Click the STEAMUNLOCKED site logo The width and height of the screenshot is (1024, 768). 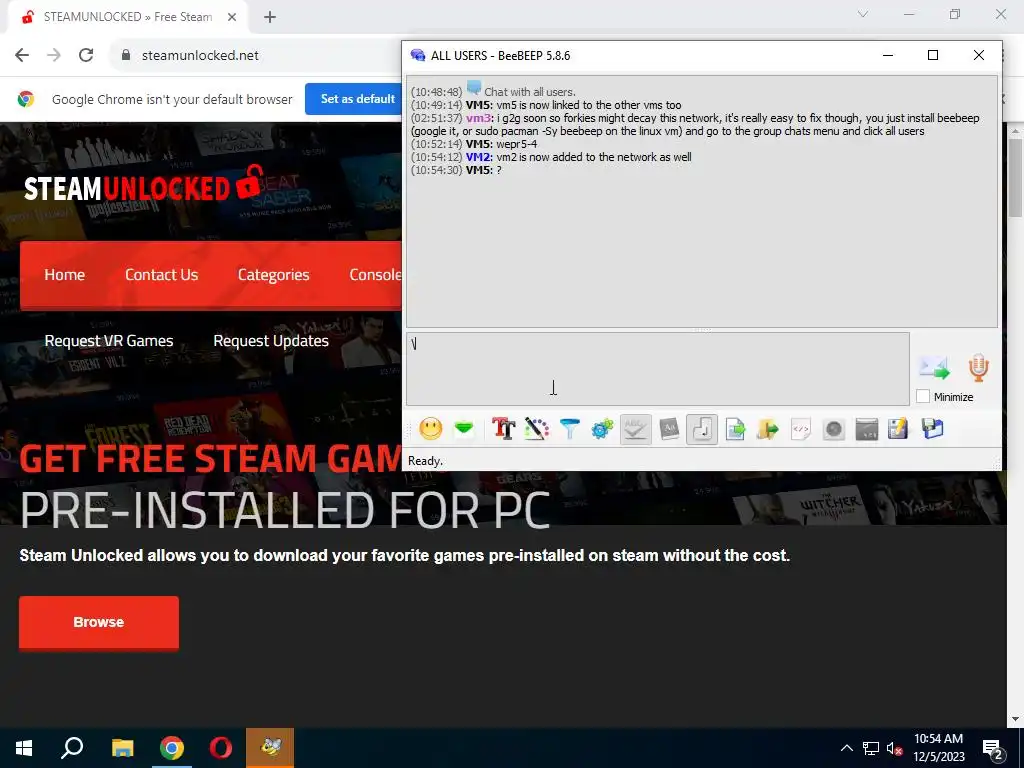click(x=142, y=185)
